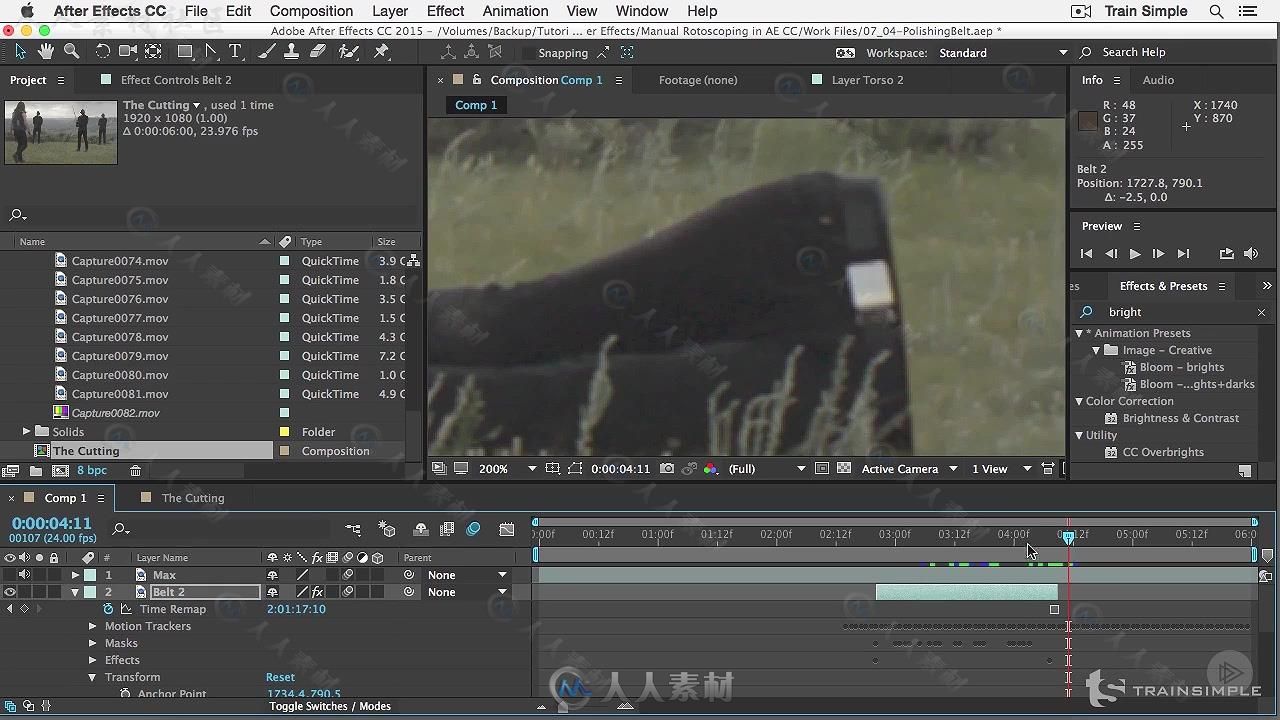Create new folder in Project panel
This screenshot has width=1280, height=720.
pos(36,470)
